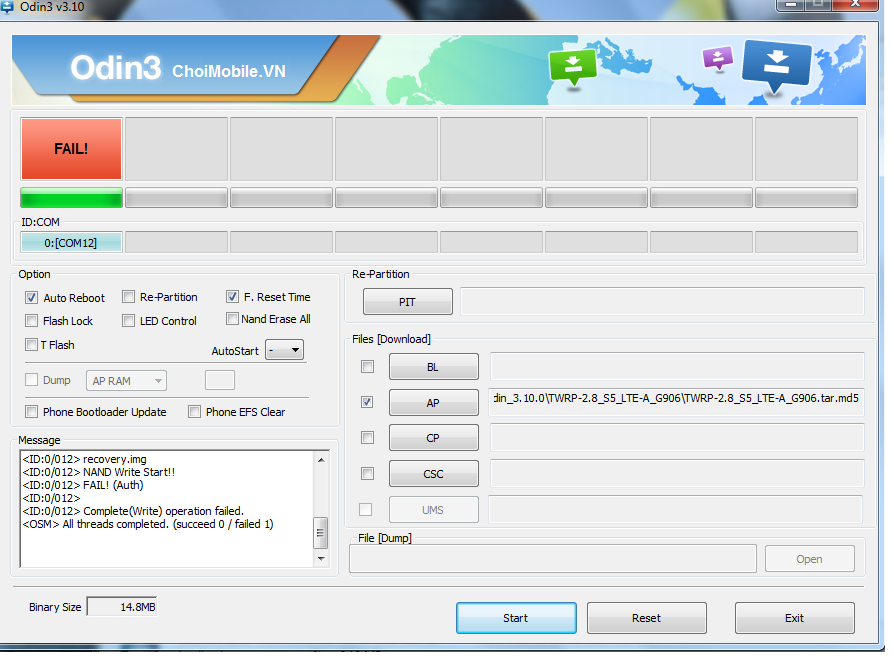Click 'All threads completed' log line
Viewport: 894px width, 657px height.
click(x=148, y=524)
